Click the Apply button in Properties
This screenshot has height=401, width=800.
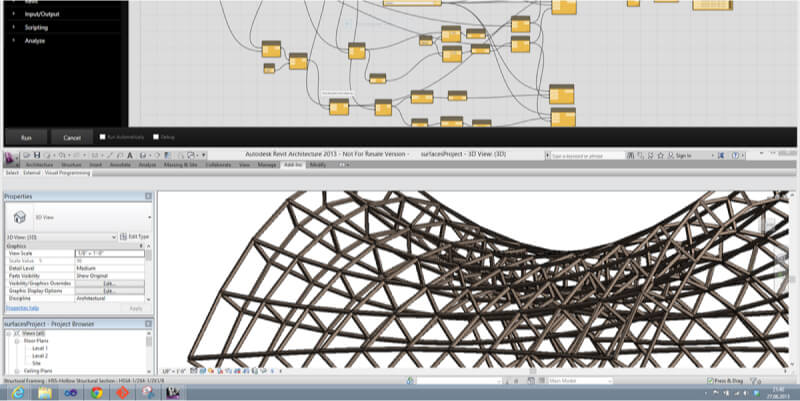tap(136, 308)
